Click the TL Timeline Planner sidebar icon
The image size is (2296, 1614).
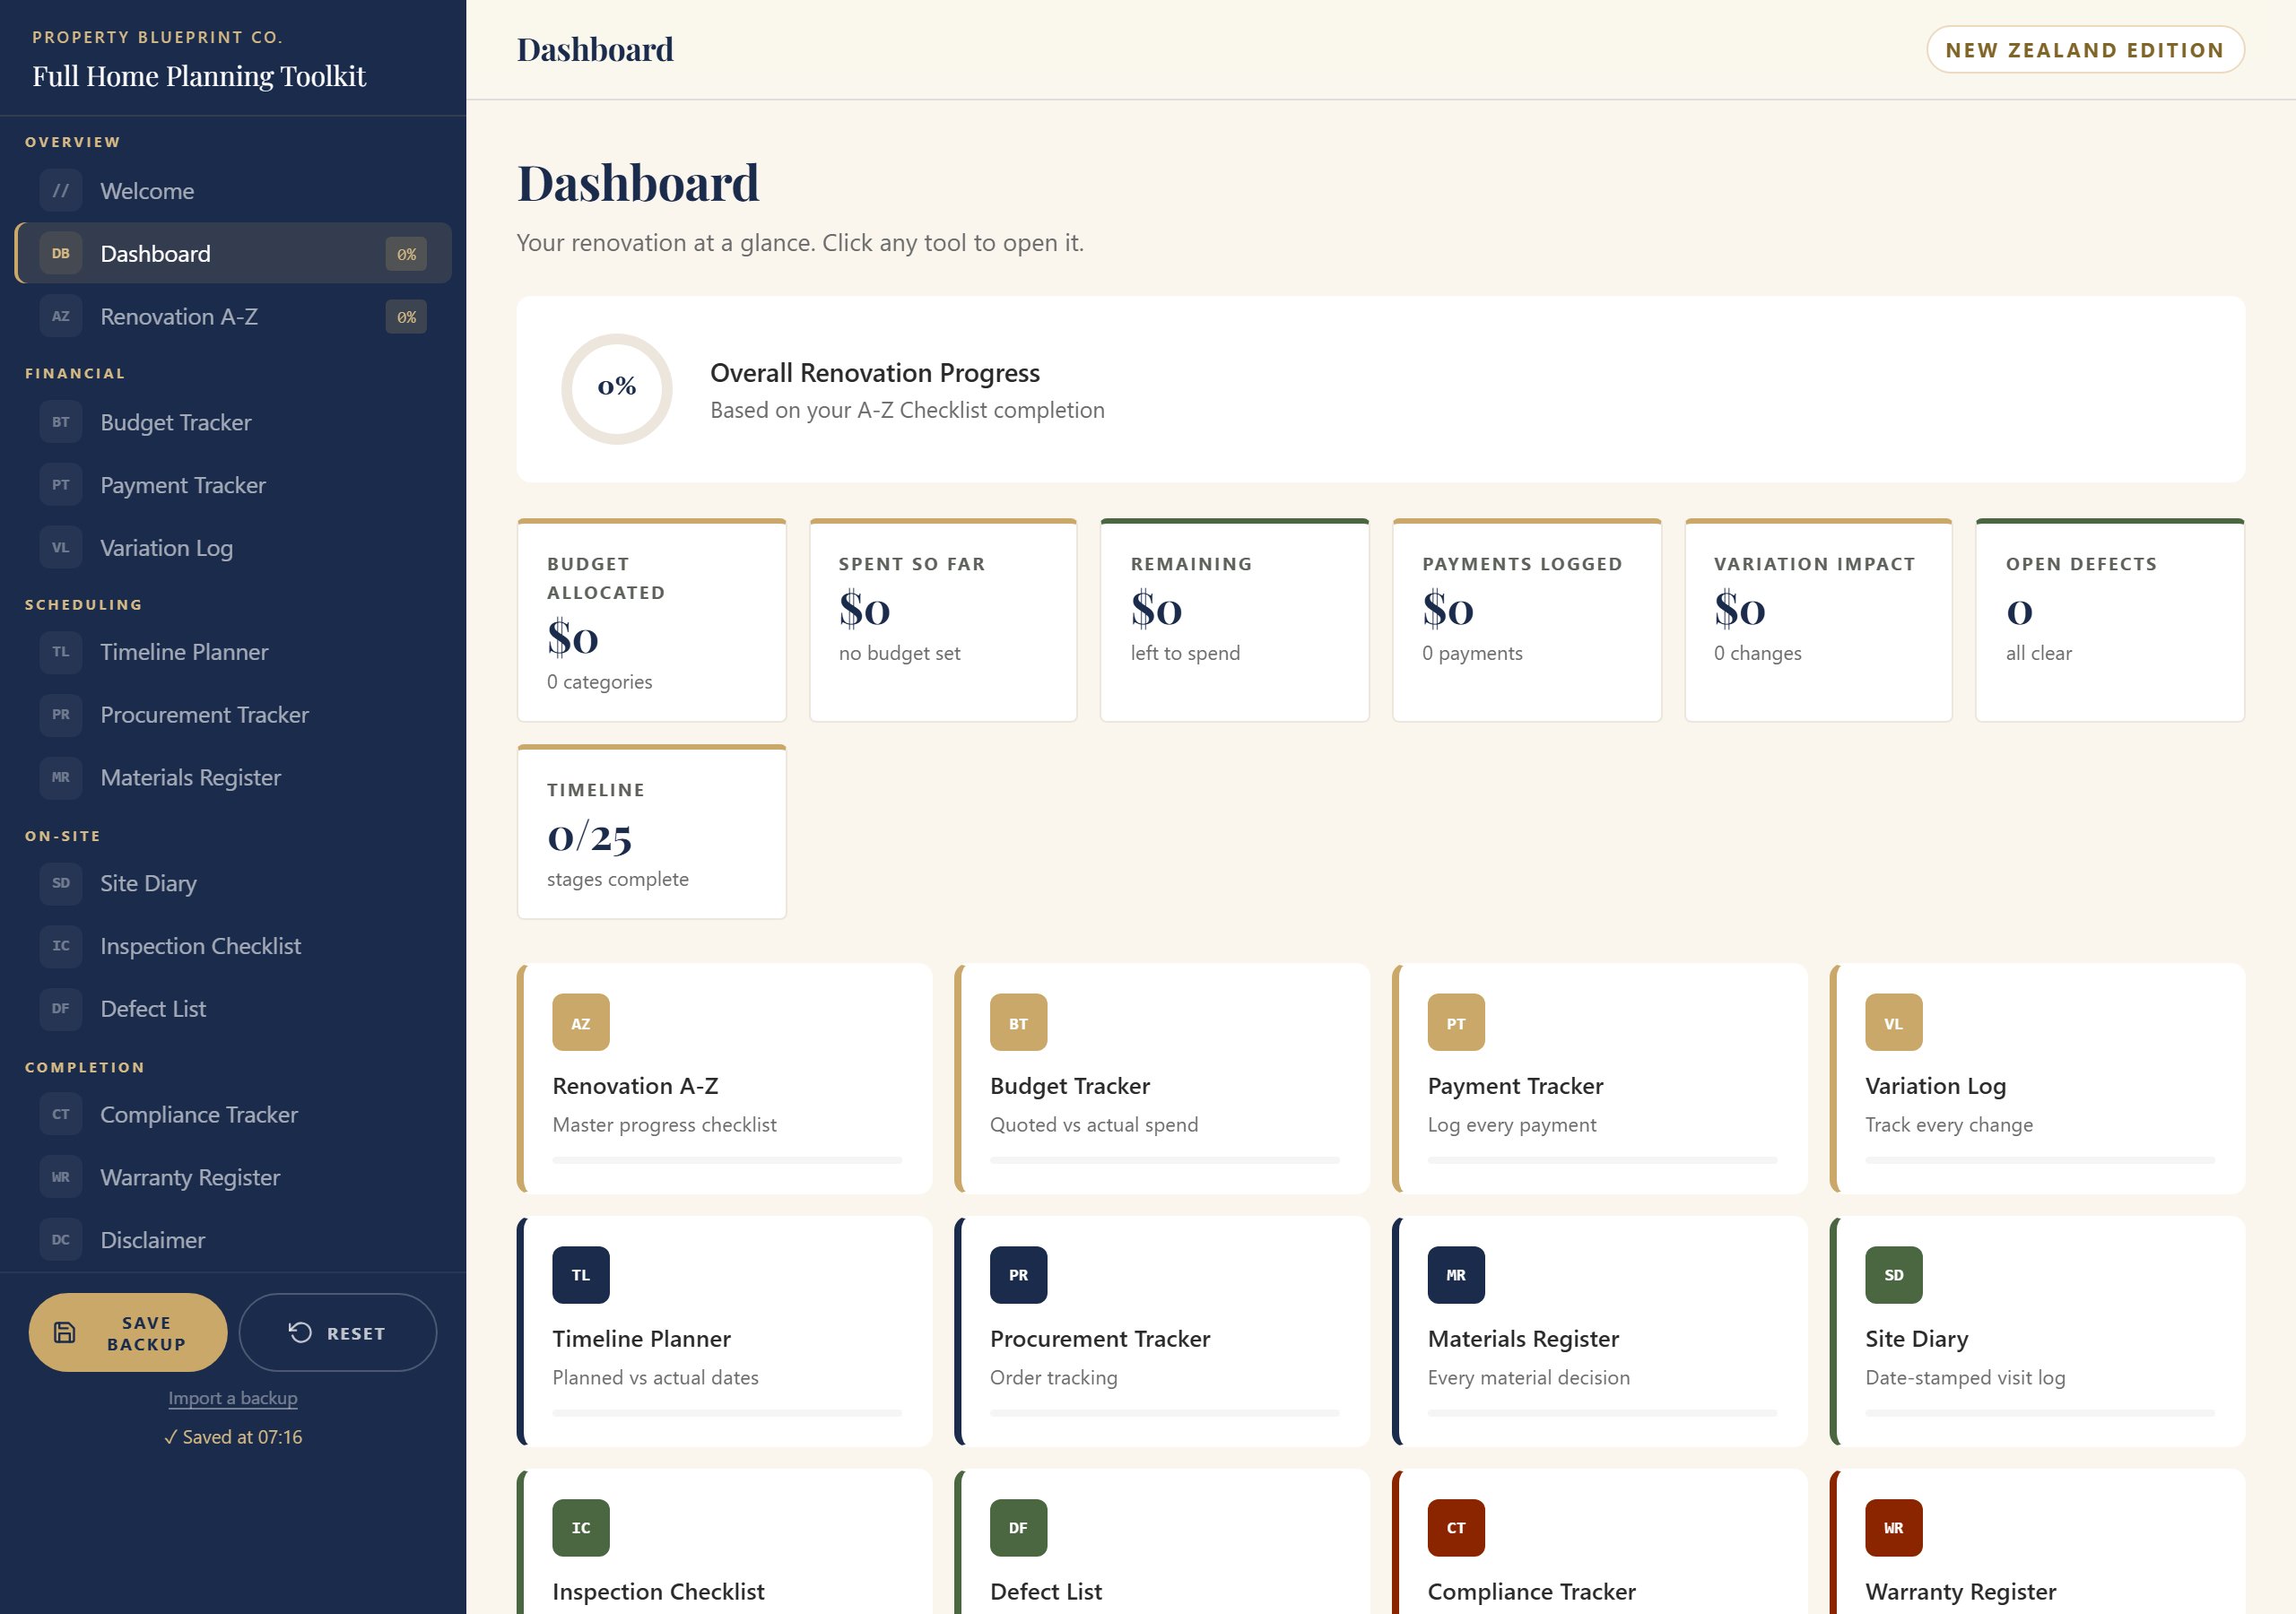61,652
